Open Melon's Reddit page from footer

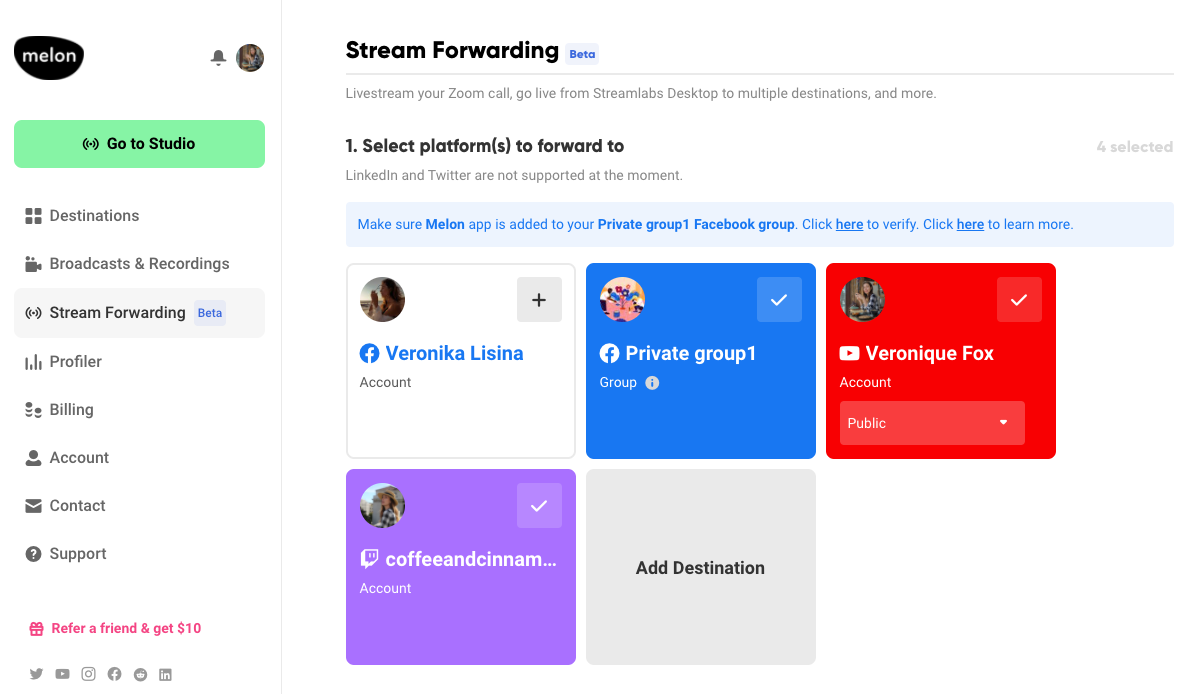[141, 674]
